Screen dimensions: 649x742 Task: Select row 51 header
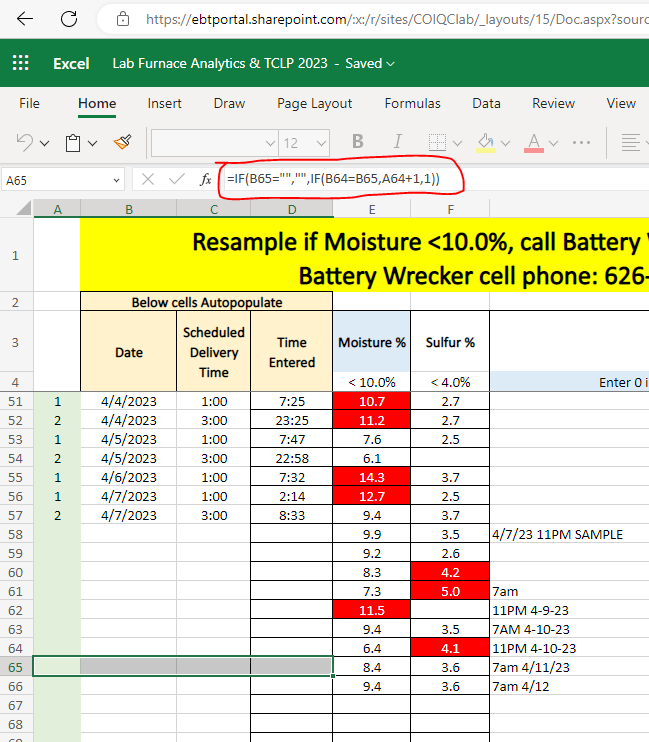pyautogui.click(x=16, y=401)
